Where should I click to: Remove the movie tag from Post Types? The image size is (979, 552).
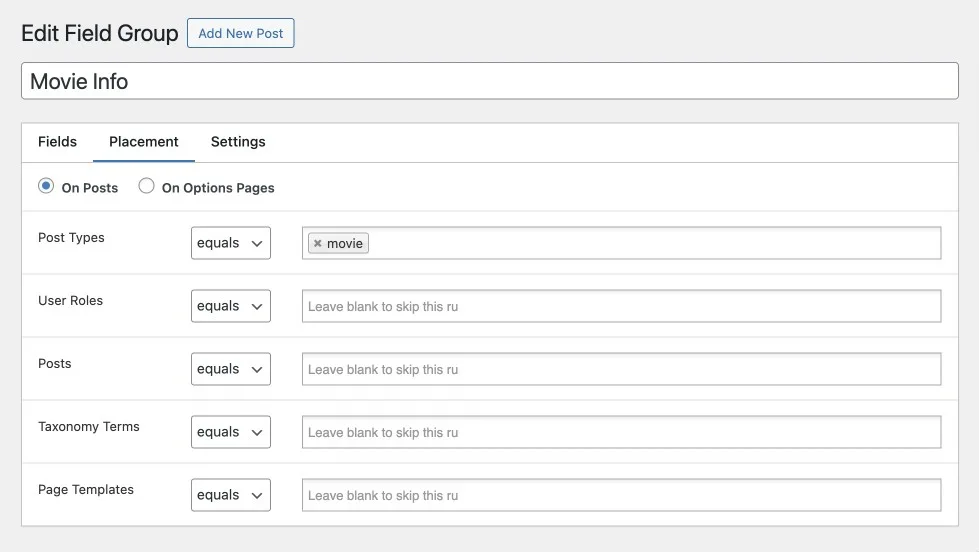317,244
